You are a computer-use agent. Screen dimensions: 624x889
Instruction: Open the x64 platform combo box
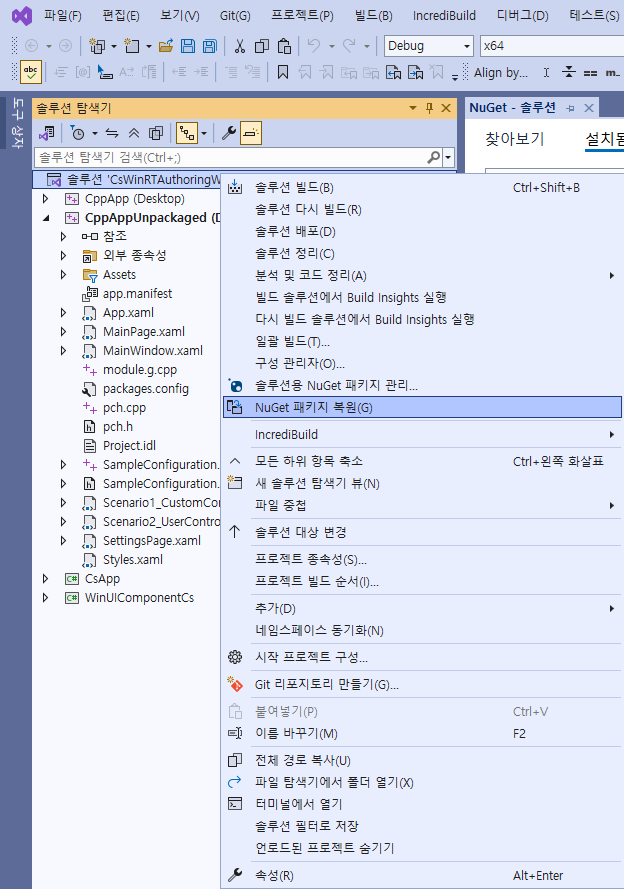552,46
